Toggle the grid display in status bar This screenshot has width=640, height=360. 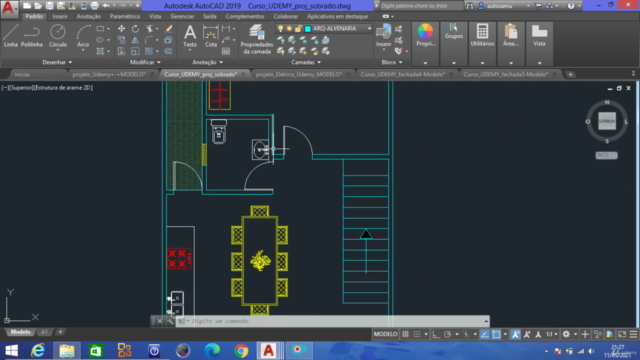tap(405, 334)
